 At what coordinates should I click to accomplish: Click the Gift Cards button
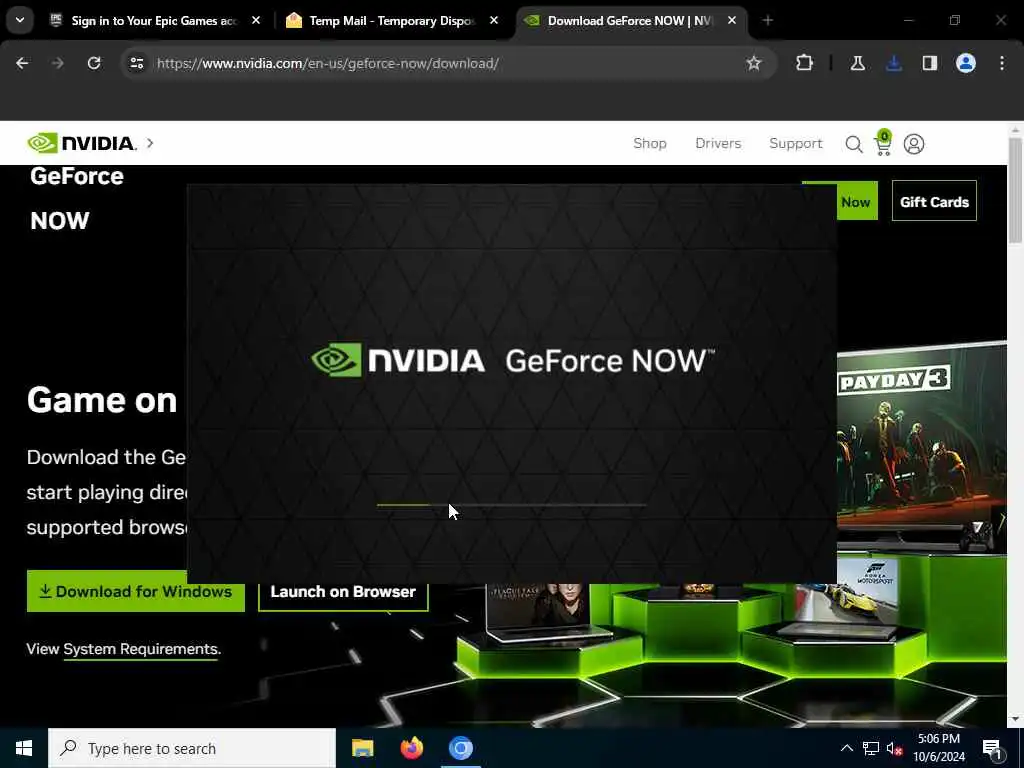pyautogui.click(x=934, y=201)
